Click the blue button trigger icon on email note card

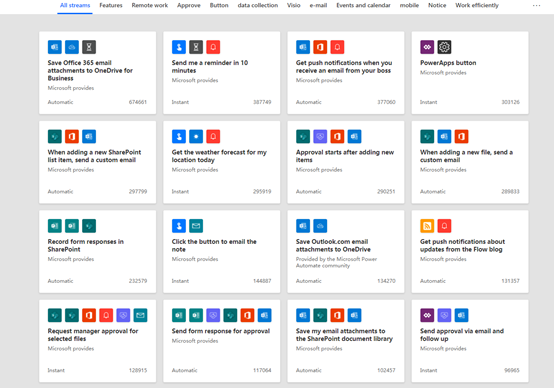179,226
